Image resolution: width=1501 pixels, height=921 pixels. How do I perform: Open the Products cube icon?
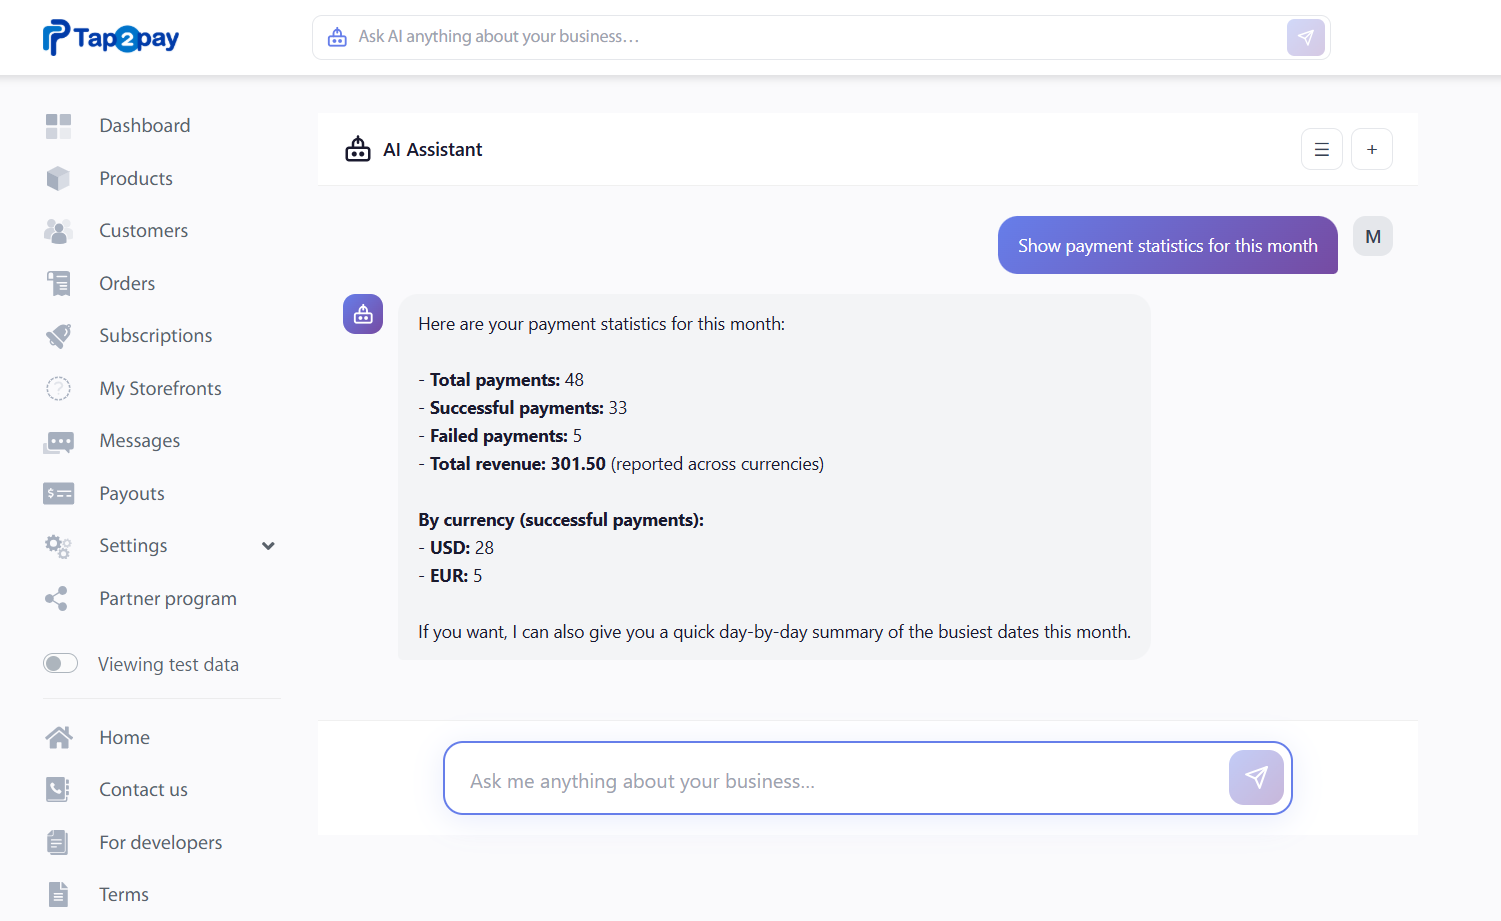tap(58, 179)
